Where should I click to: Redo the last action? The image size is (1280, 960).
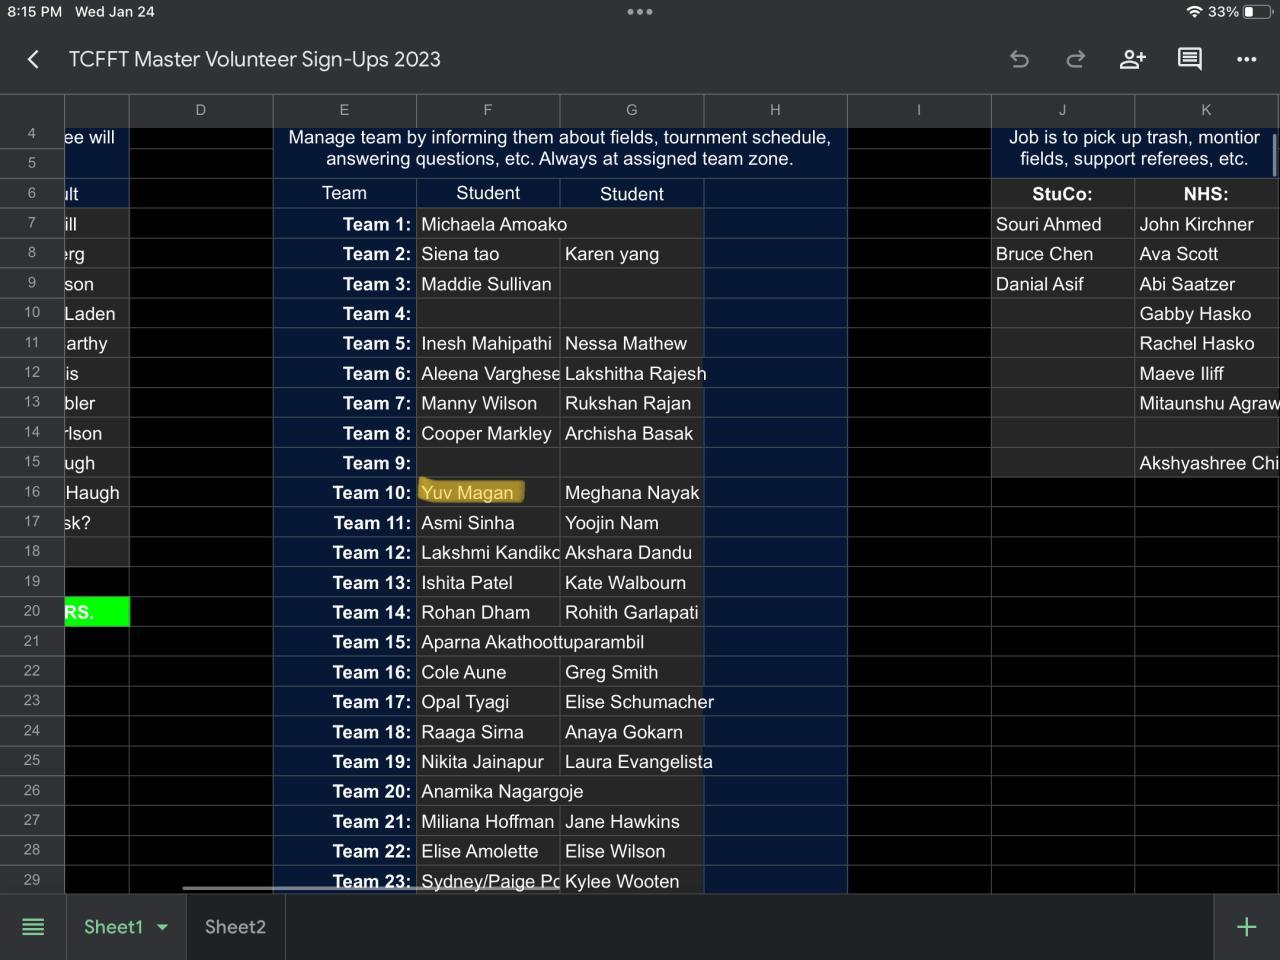click(x=1075, y=60)
